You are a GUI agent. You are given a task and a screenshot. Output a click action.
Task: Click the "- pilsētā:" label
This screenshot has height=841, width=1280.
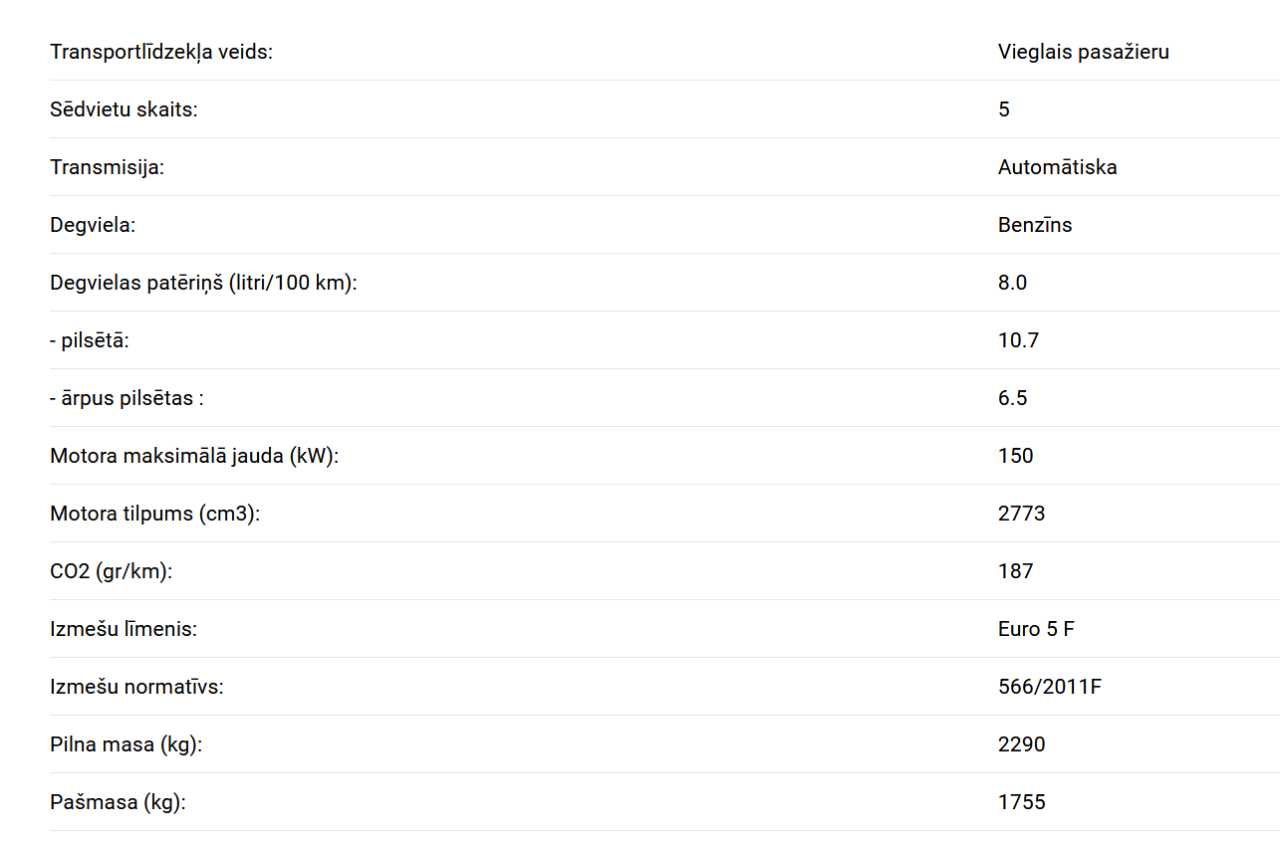90,341
